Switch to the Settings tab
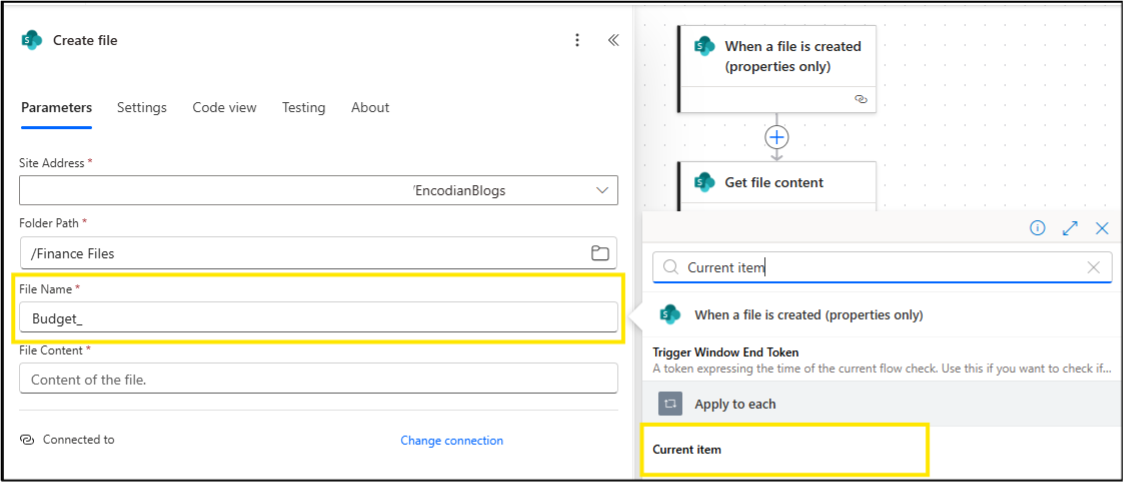Image resolution: width=1125 pixels, height=485 pixels. [x=141, y=107]
